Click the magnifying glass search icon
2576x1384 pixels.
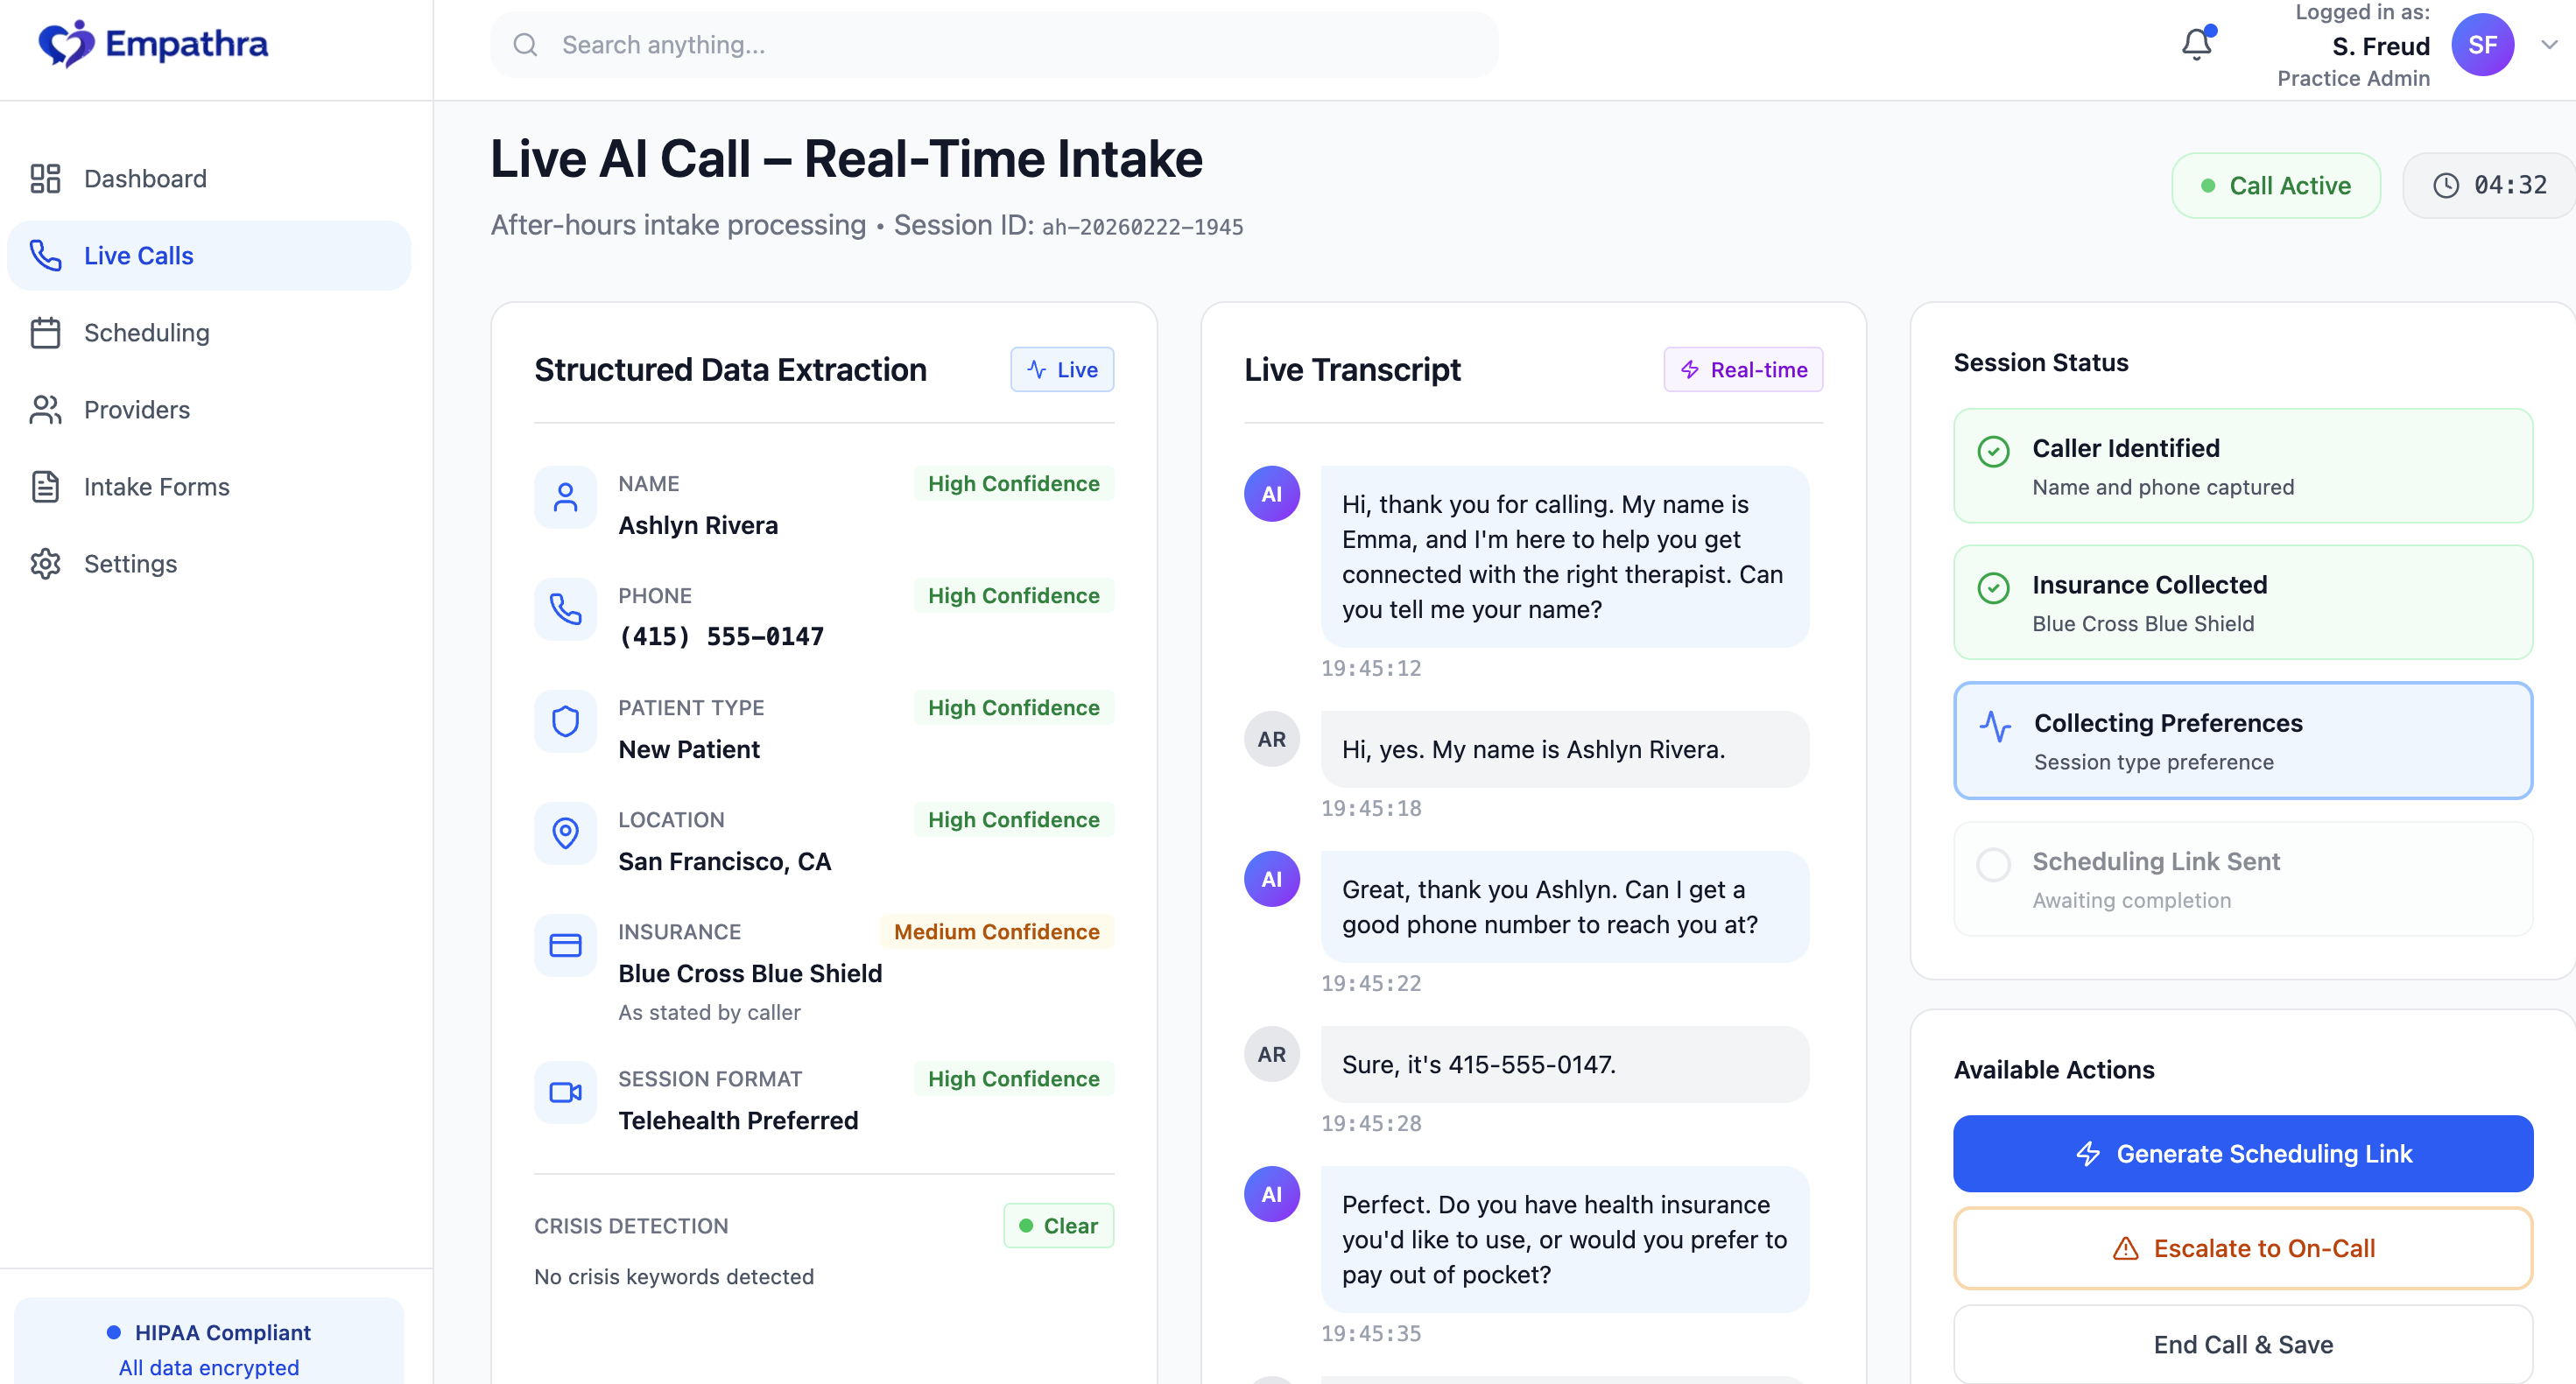pos(526,44)
